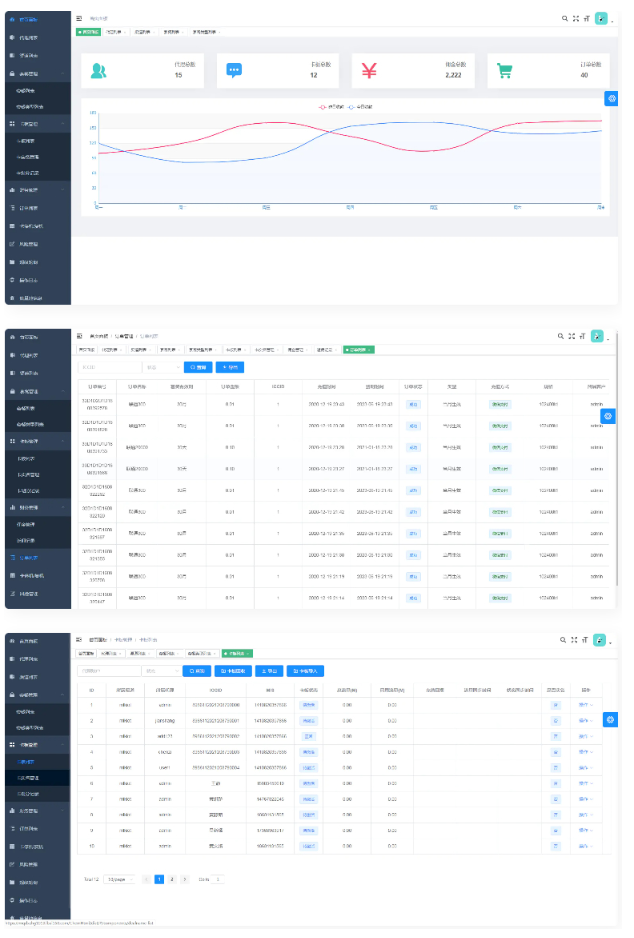634x938 pixels.
Task: Select the green active tab in the dashboard tab bar
Action: [x=89, y=32]
